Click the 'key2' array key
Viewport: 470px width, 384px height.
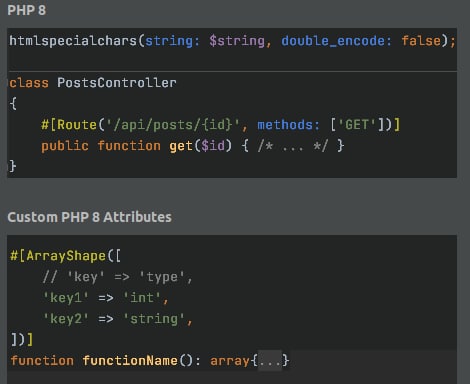click(66, 319)
